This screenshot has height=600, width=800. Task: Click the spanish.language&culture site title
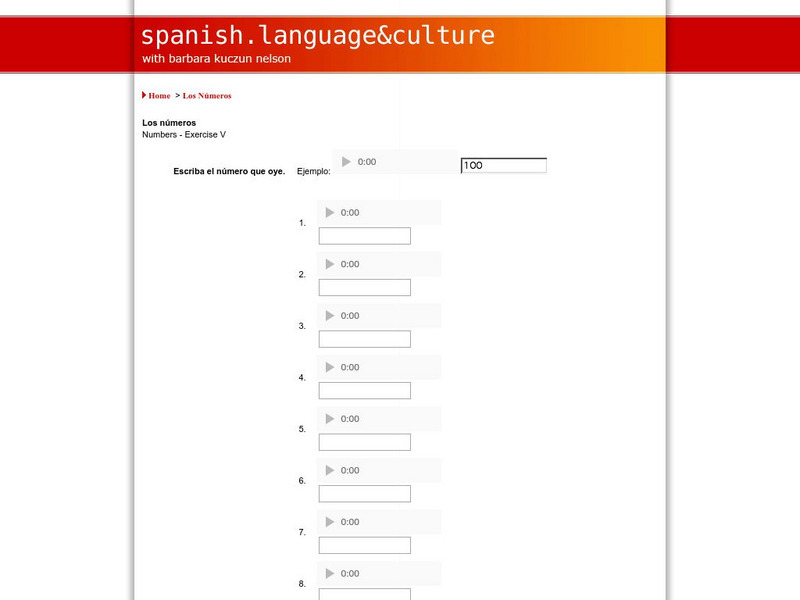[318, 36]
